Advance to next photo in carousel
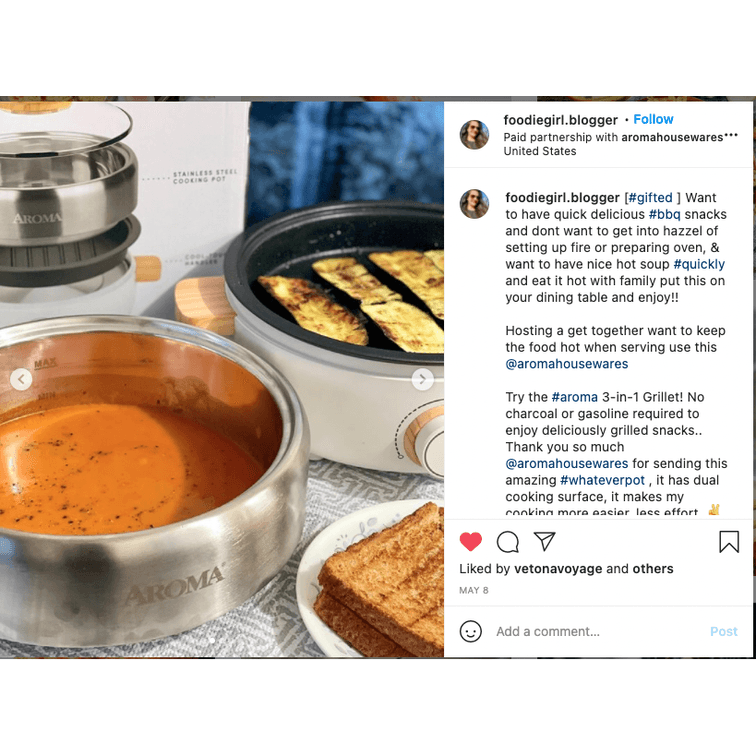The image size is (756, 756). point(422,379)
